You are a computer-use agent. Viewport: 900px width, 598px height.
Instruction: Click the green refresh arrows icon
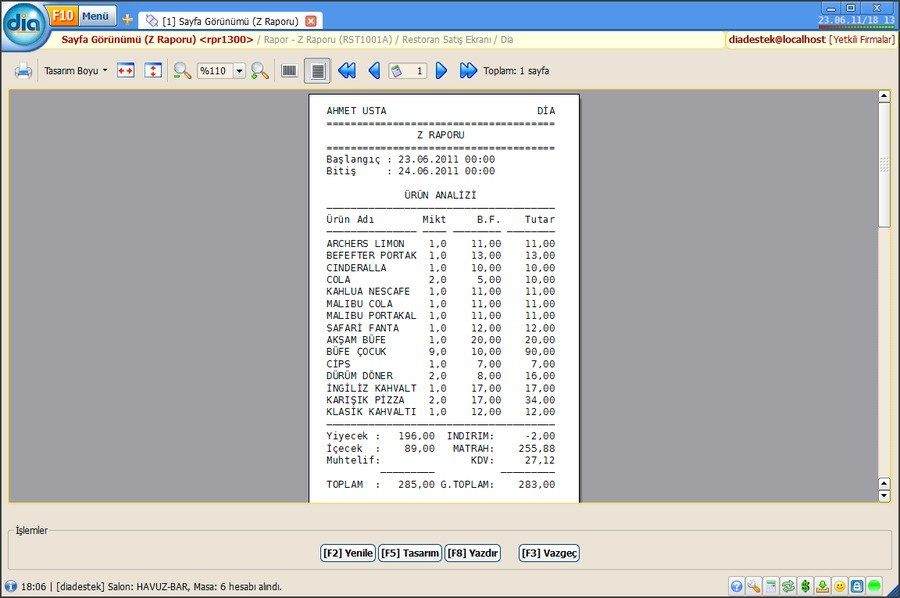pos(788,586)
